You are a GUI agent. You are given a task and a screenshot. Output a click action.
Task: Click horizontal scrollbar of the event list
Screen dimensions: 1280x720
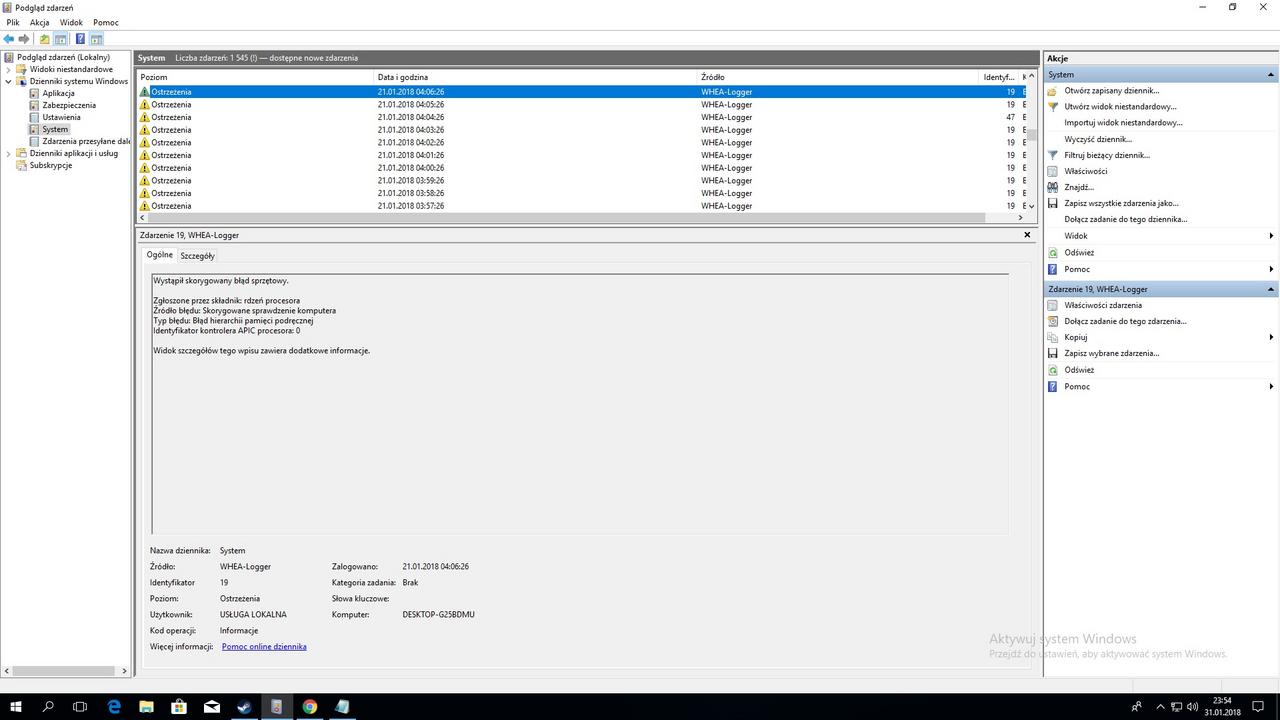[x=566, y=217]
